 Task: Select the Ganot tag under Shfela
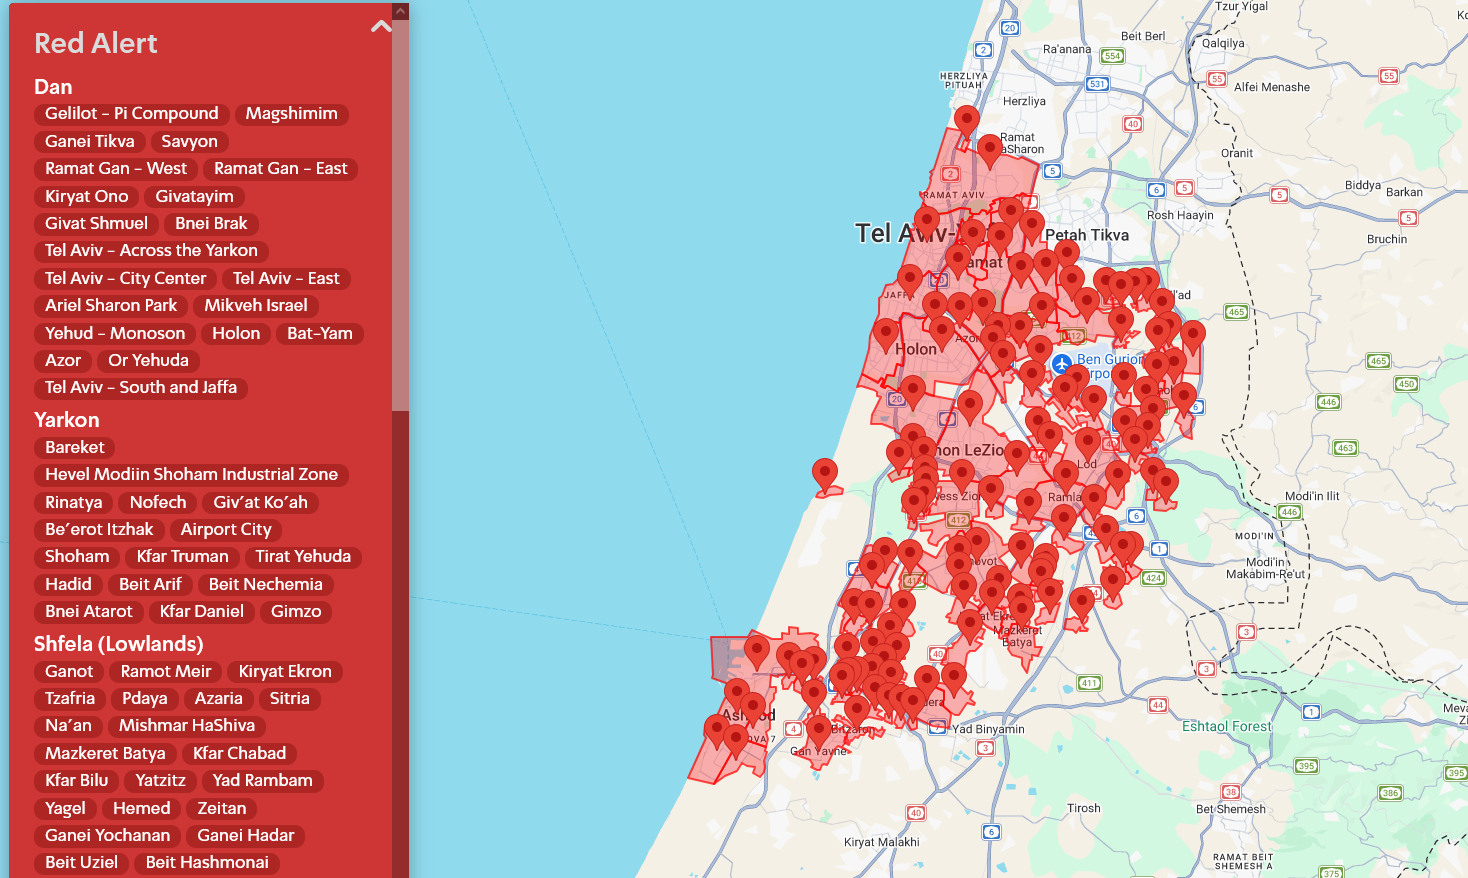[x=69, y=672]
